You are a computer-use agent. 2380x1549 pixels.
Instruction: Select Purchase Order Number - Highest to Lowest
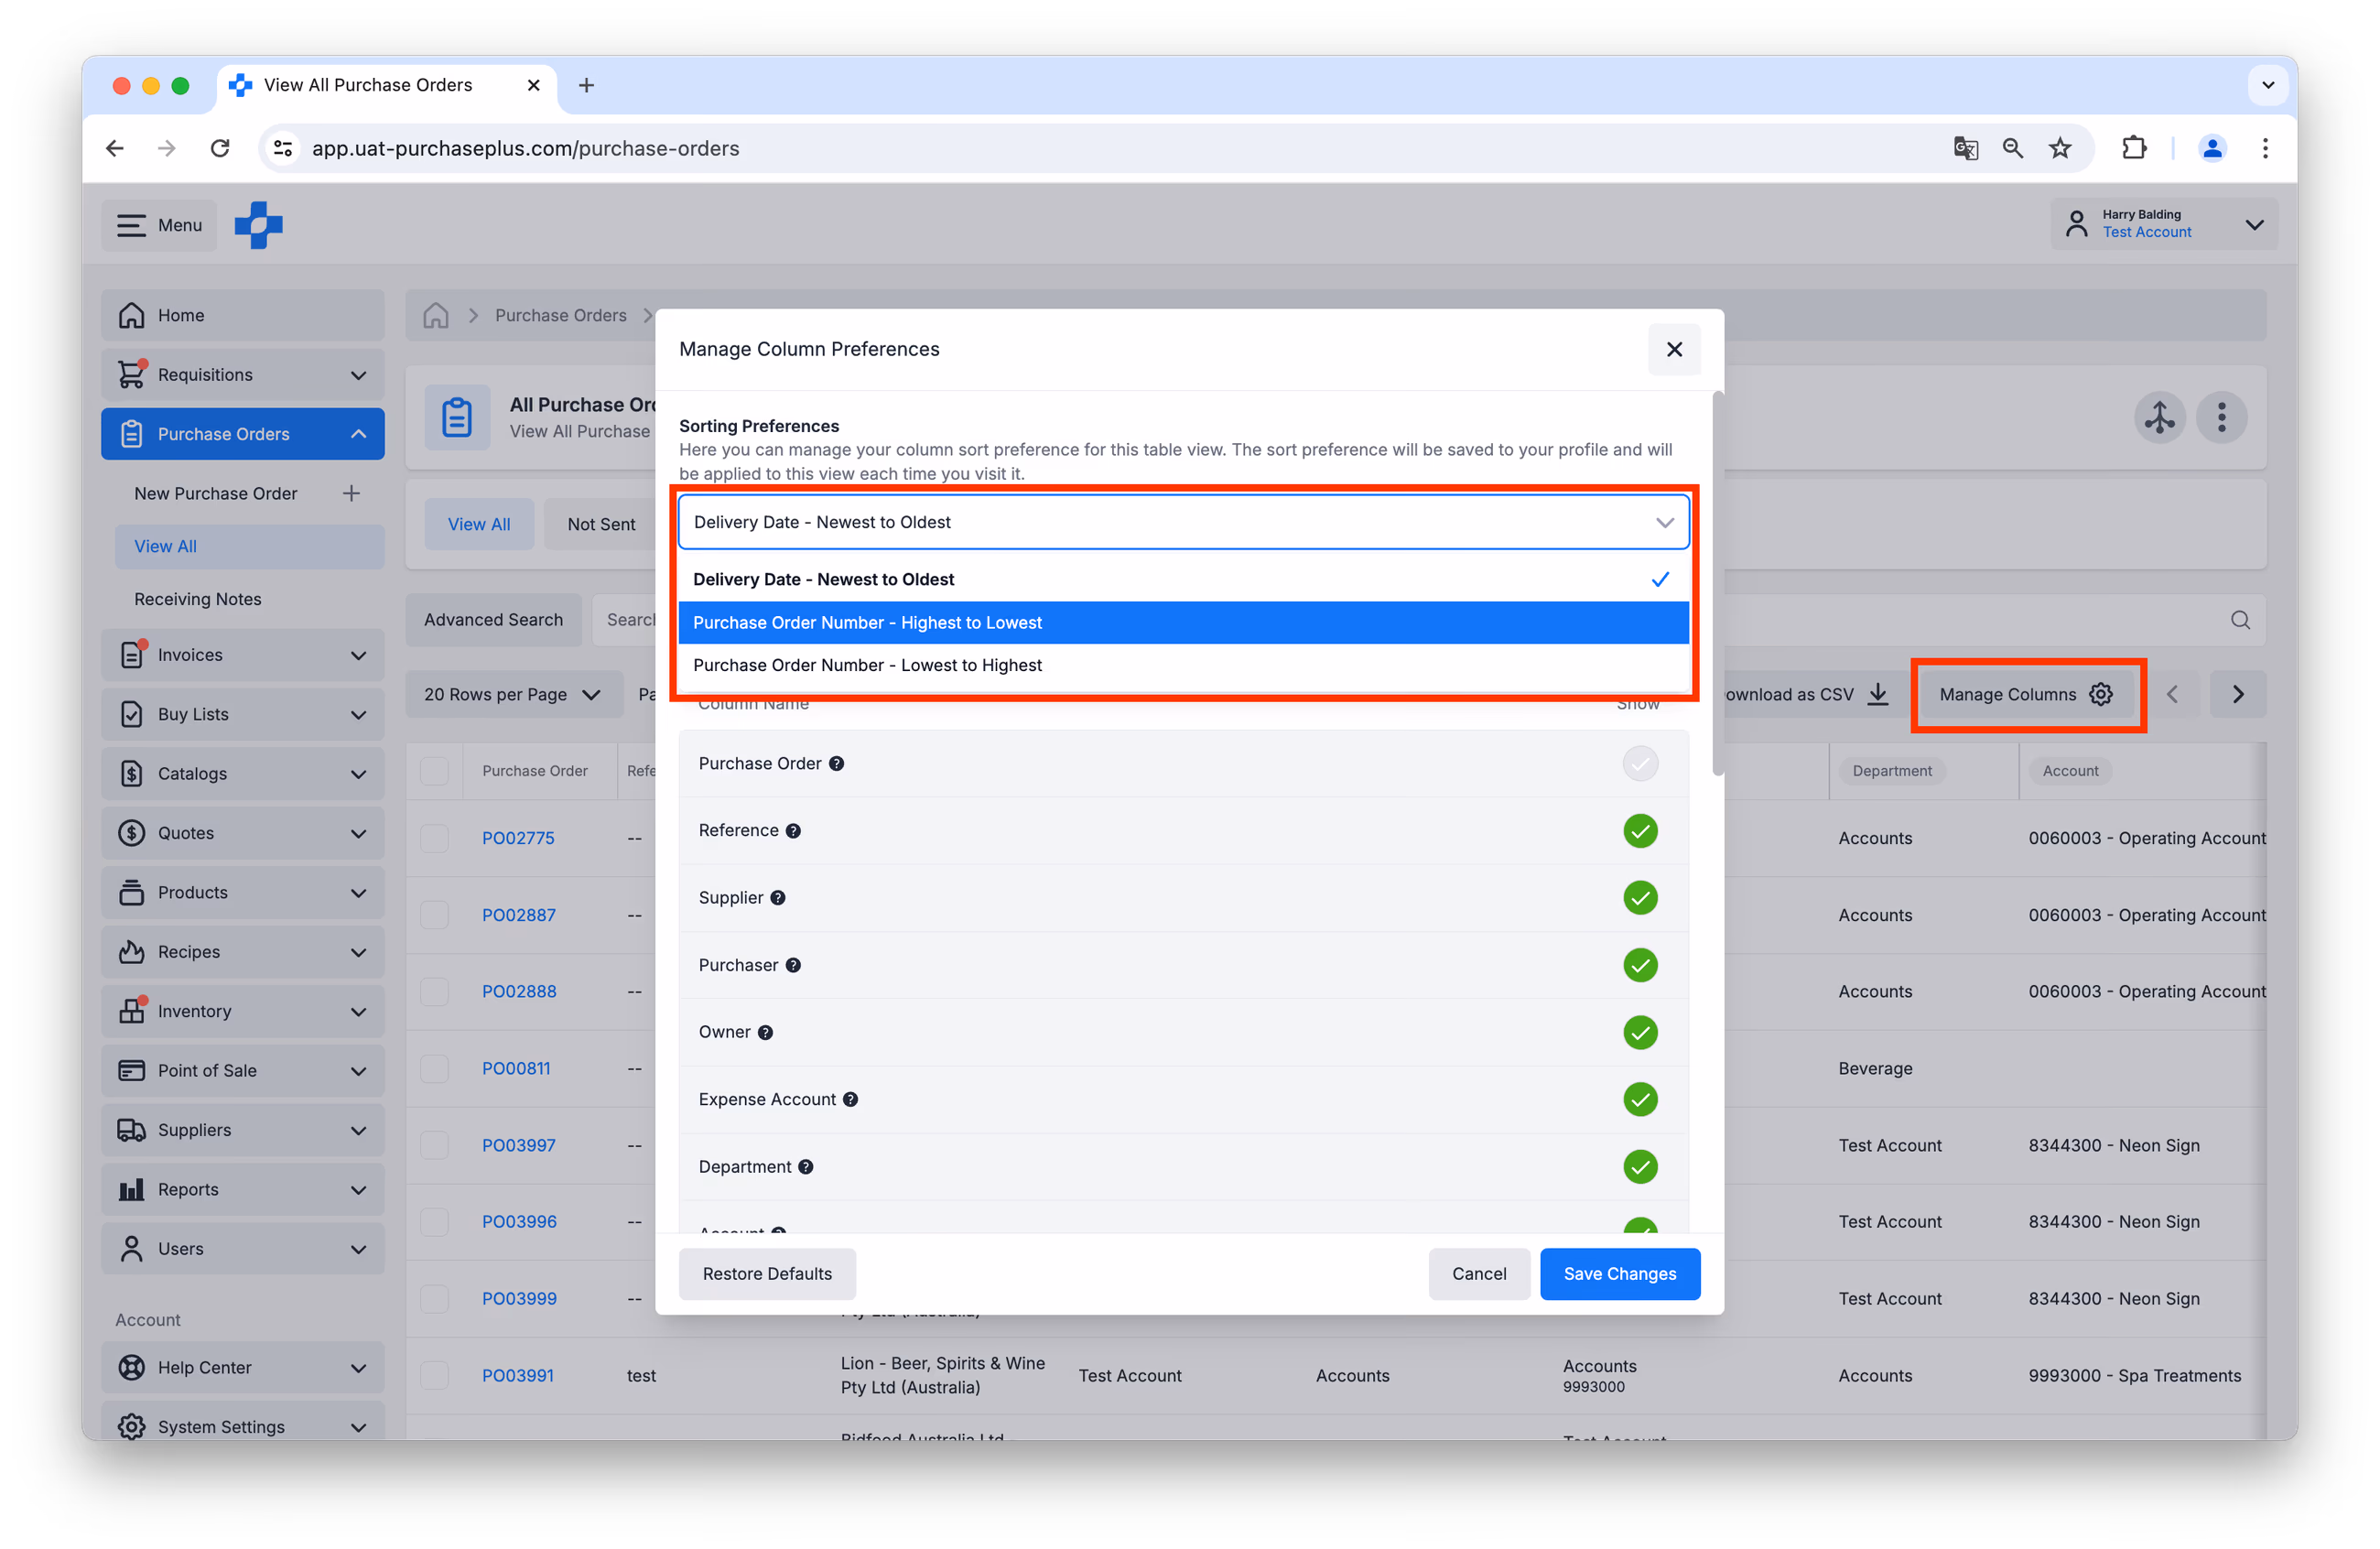(1183, 622)
